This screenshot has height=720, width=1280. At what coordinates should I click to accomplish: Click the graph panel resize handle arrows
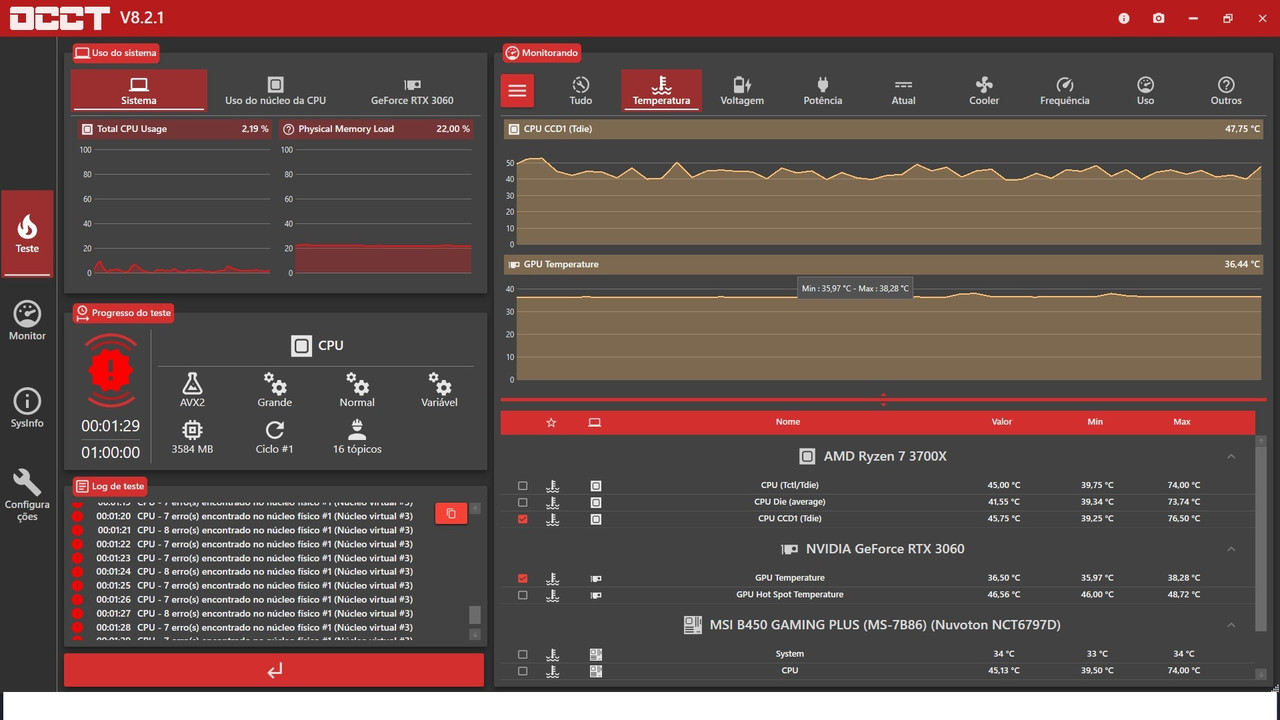point(884,400)
